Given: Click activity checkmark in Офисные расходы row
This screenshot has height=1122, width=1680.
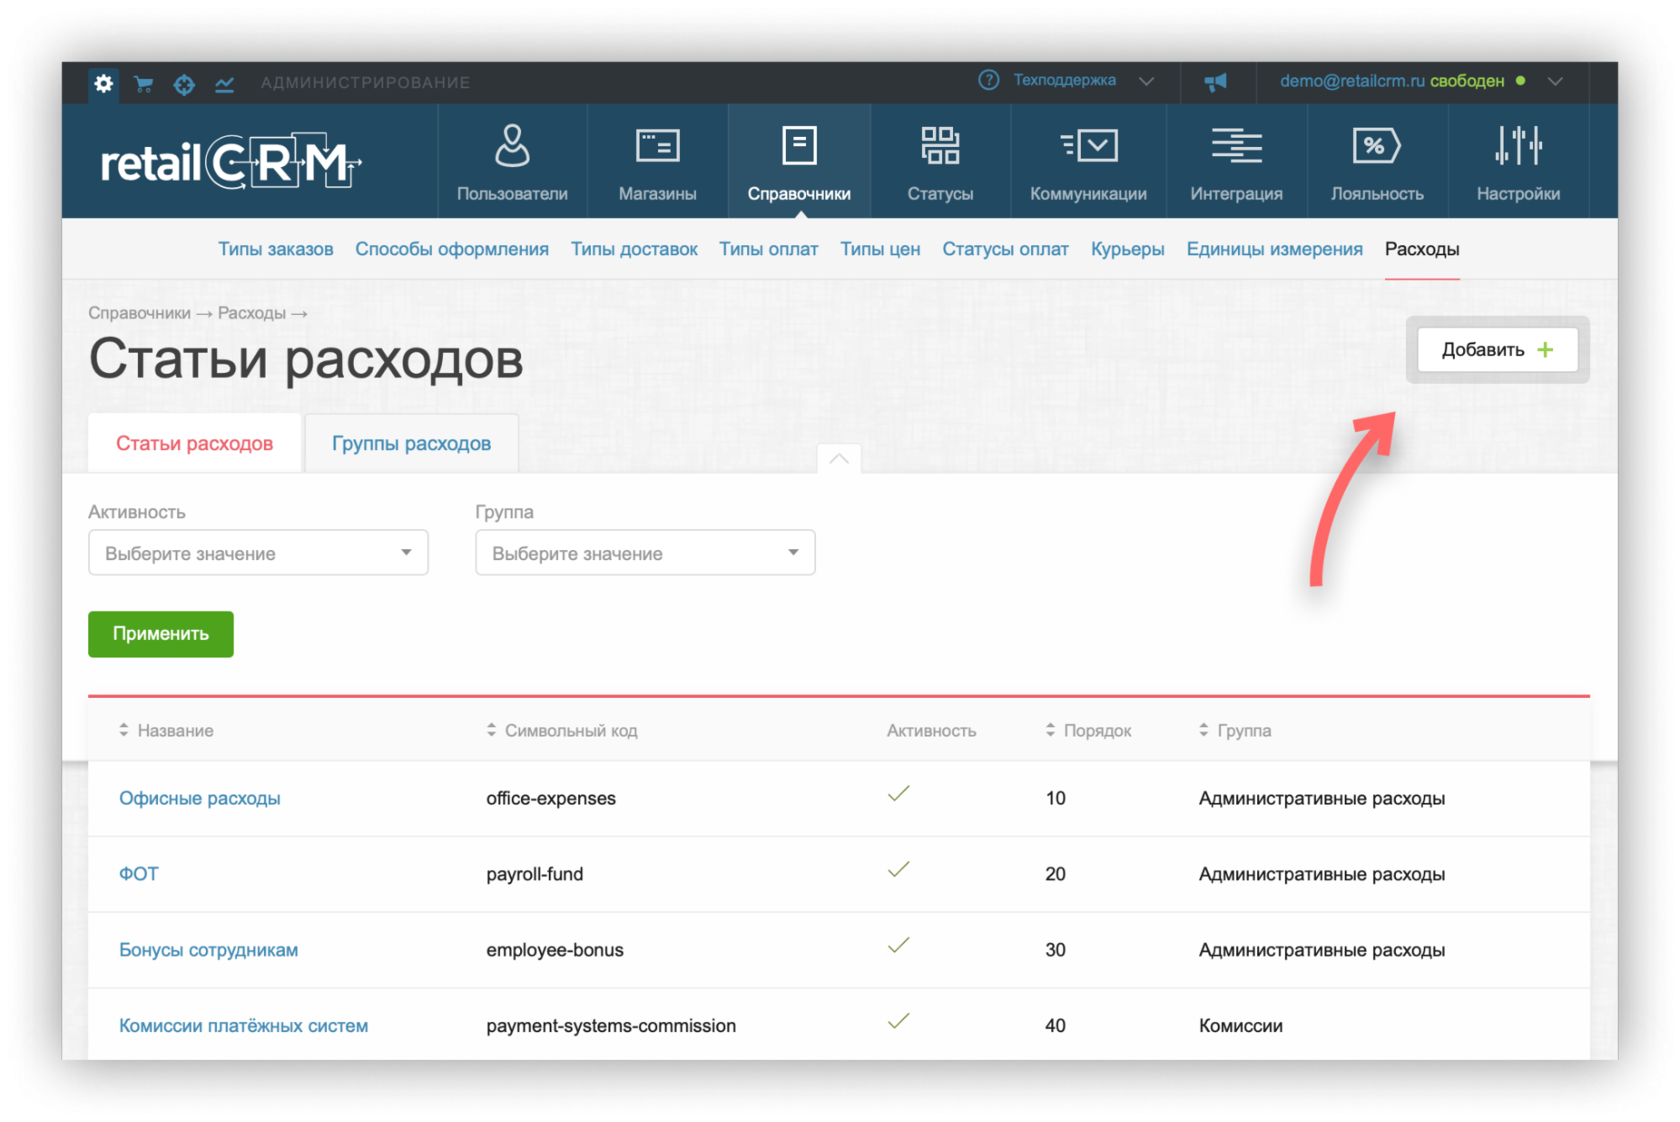Looking at the screenshot, I should (899, 794).
